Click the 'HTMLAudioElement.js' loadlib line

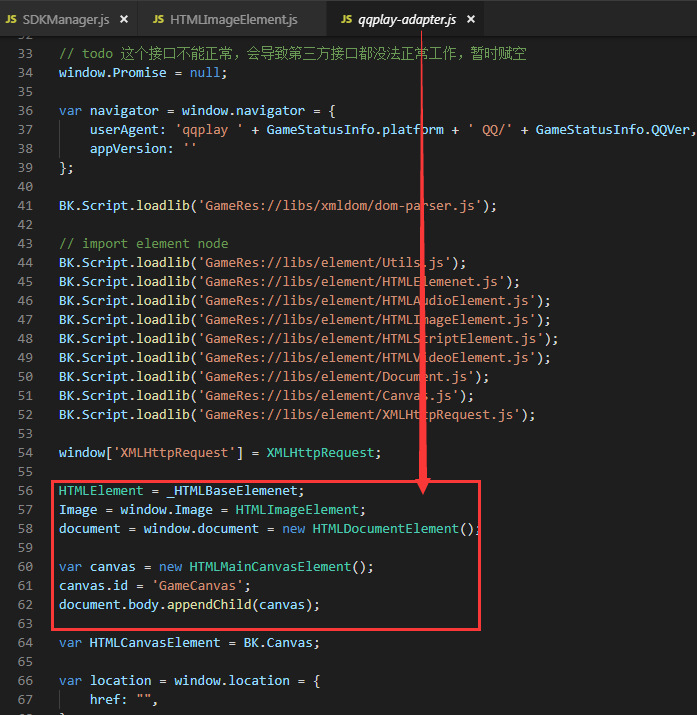pyautogui.click(x=305, y=301)
